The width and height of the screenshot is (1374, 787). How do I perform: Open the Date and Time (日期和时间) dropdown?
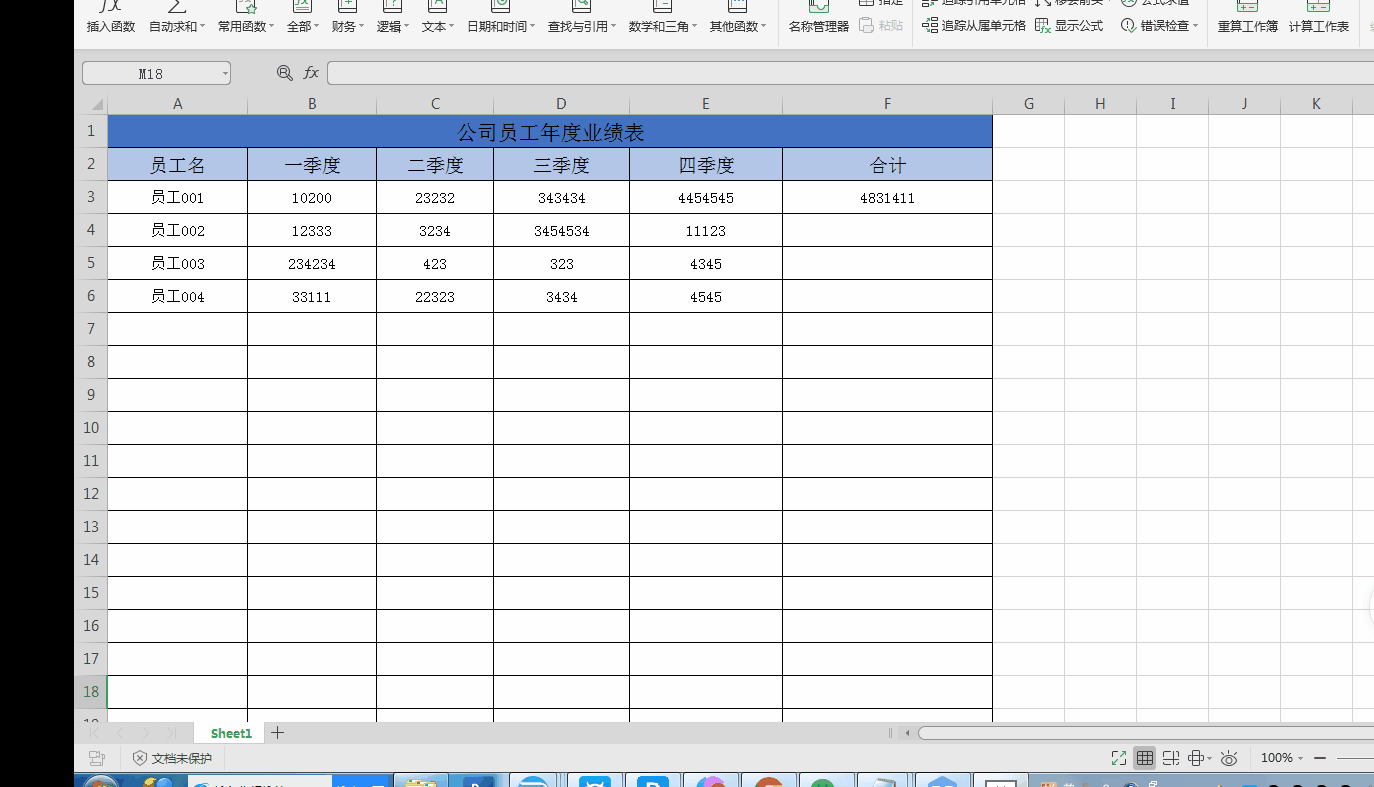coord(501,18)
